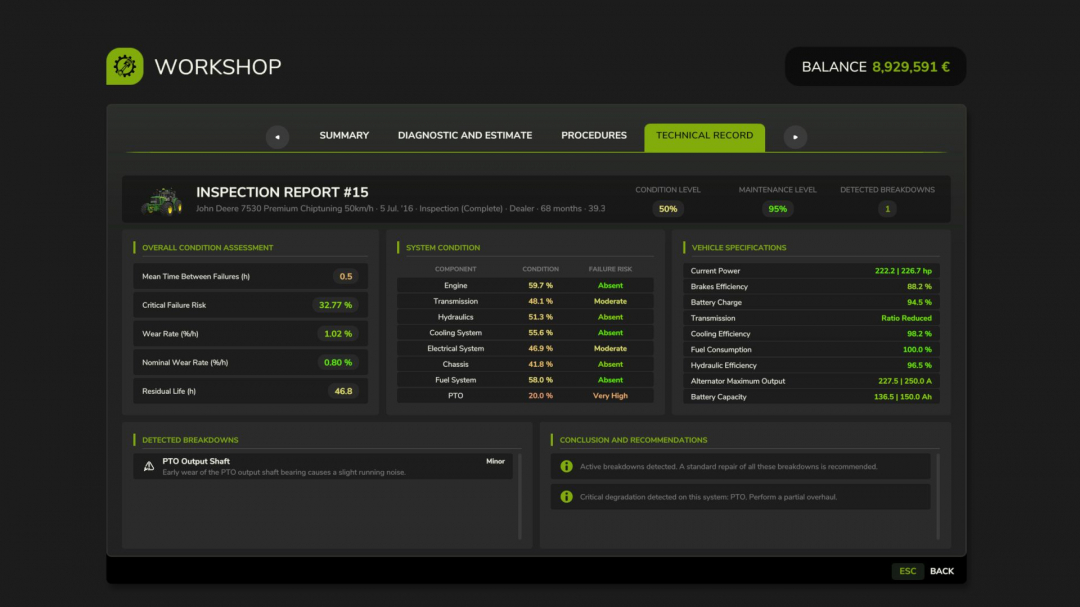Click the PTO Output Shaft warning icon

point(149,466)
